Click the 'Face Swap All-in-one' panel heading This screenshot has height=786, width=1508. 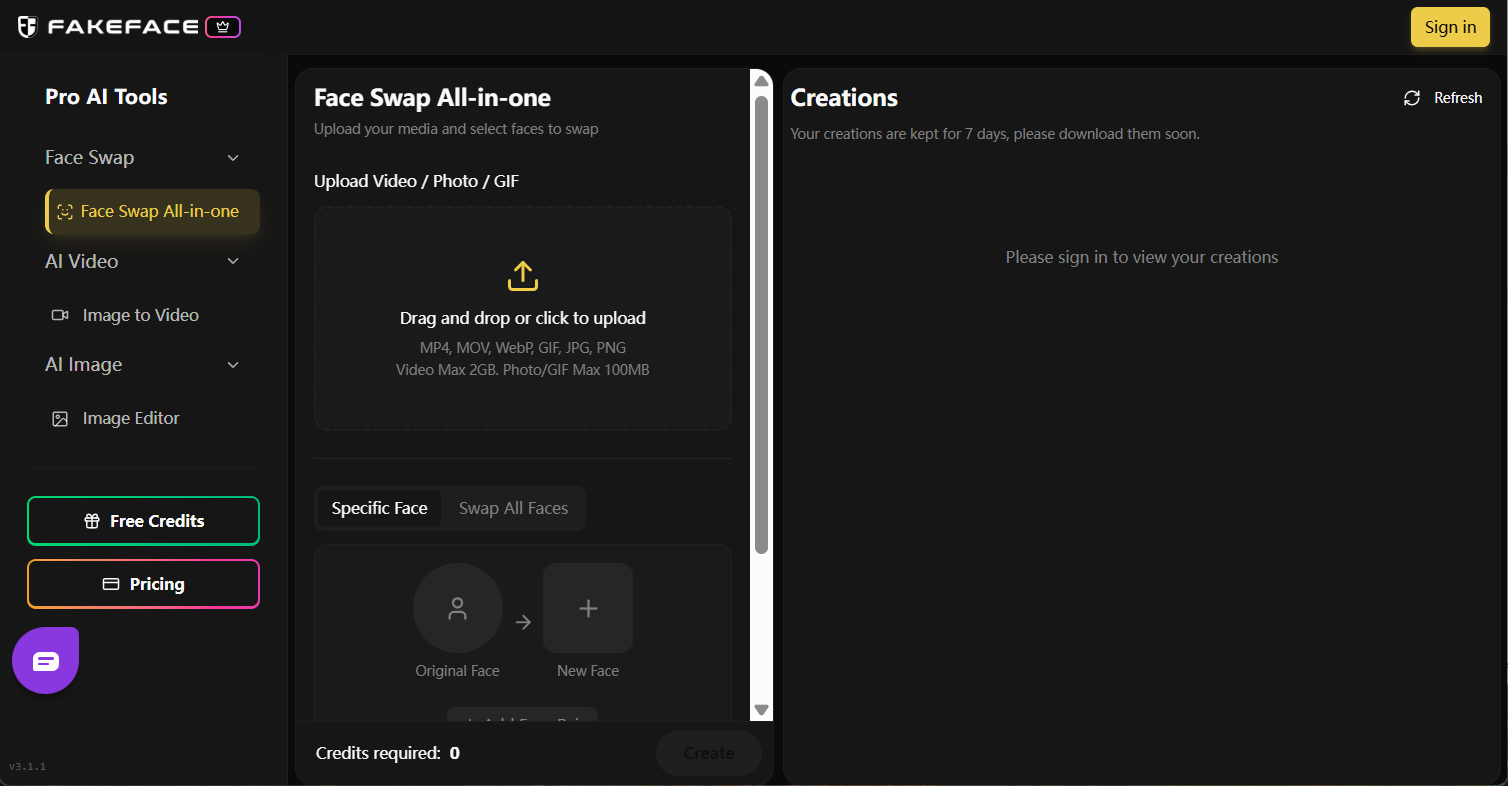click(432, 97)
